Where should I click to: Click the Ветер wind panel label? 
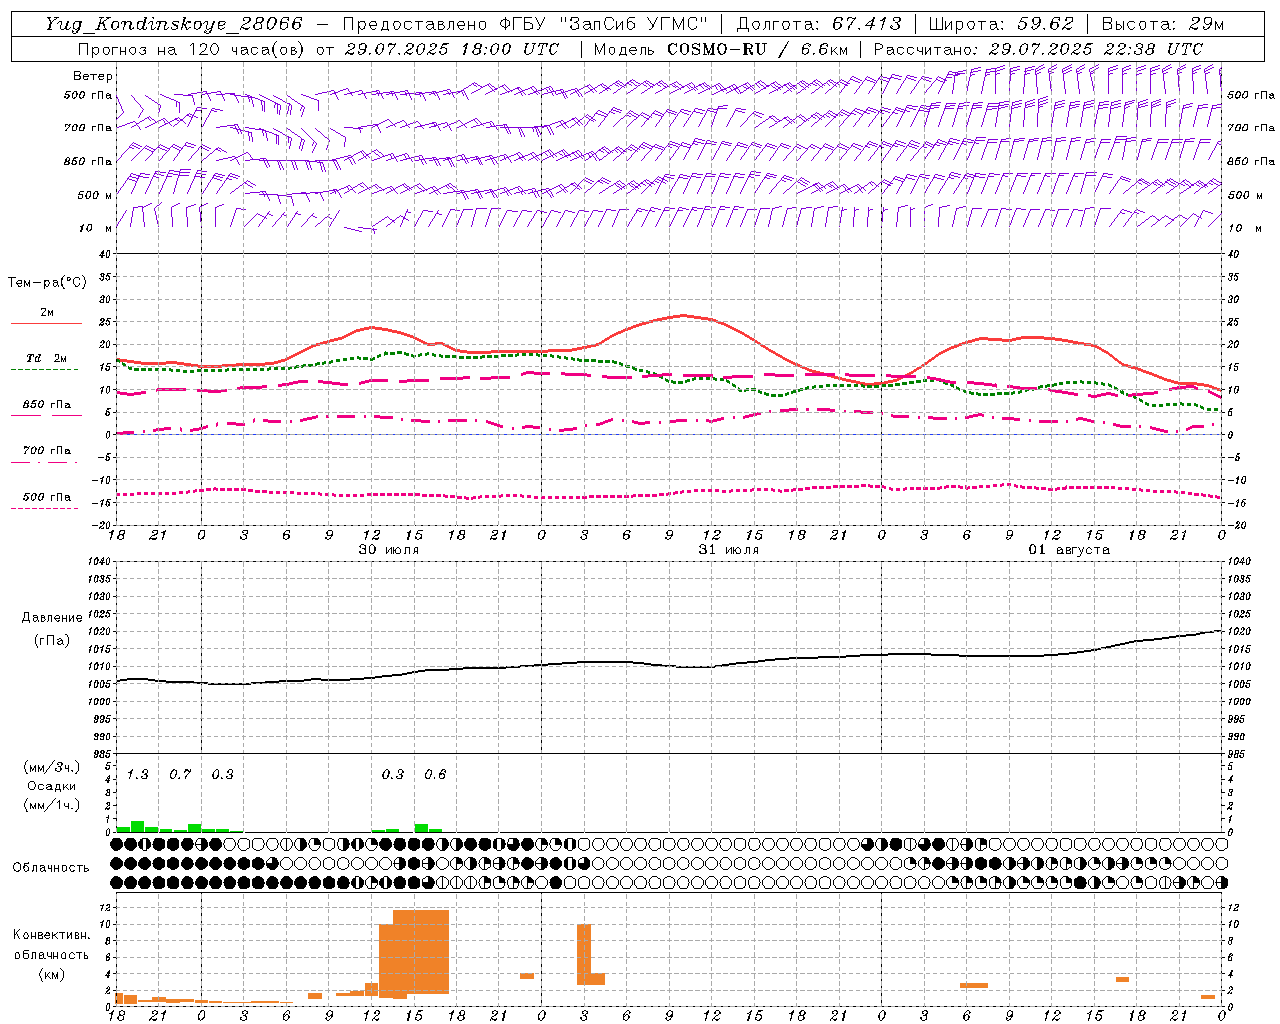[93, 76]
